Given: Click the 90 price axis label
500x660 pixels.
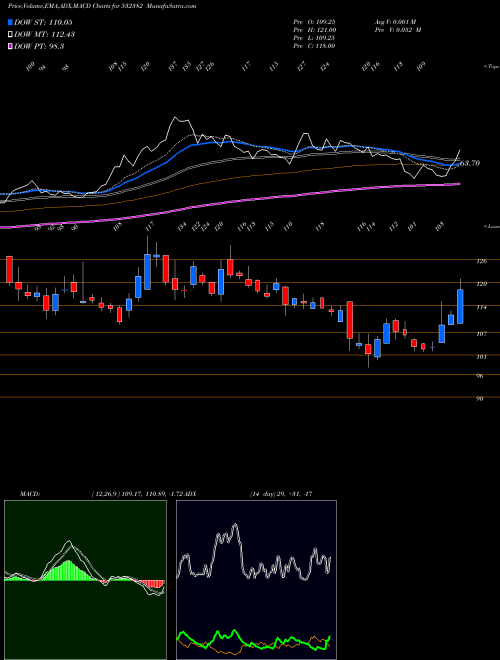Looking at the screenshot, I should 479,399.
